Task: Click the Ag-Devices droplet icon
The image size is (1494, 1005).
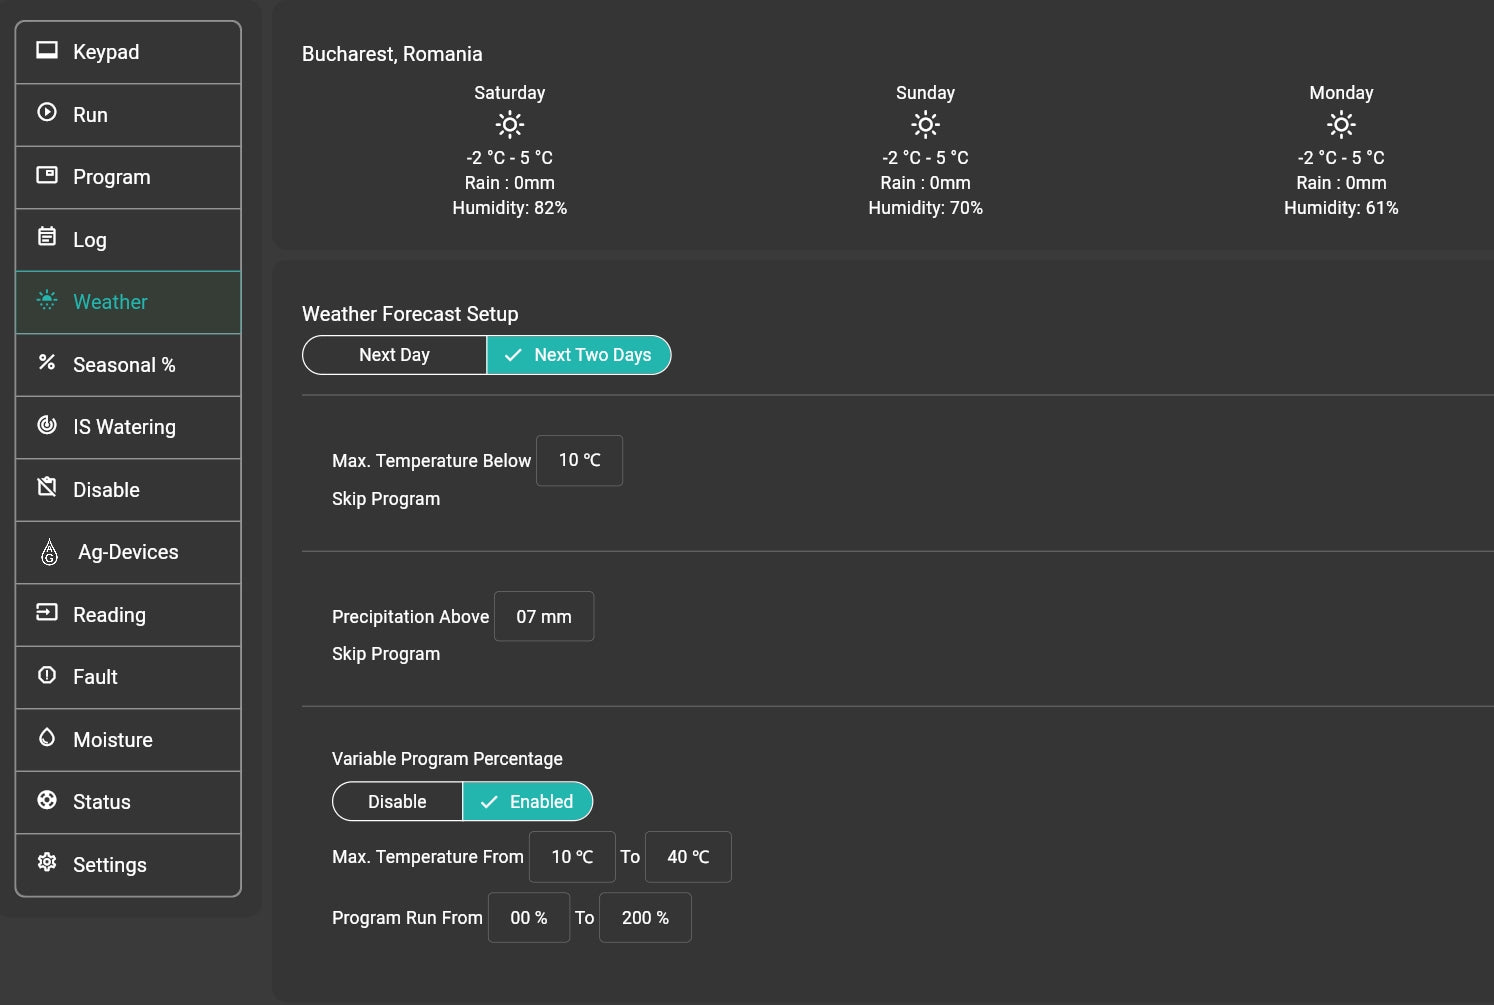Action: tap(50, 552)
